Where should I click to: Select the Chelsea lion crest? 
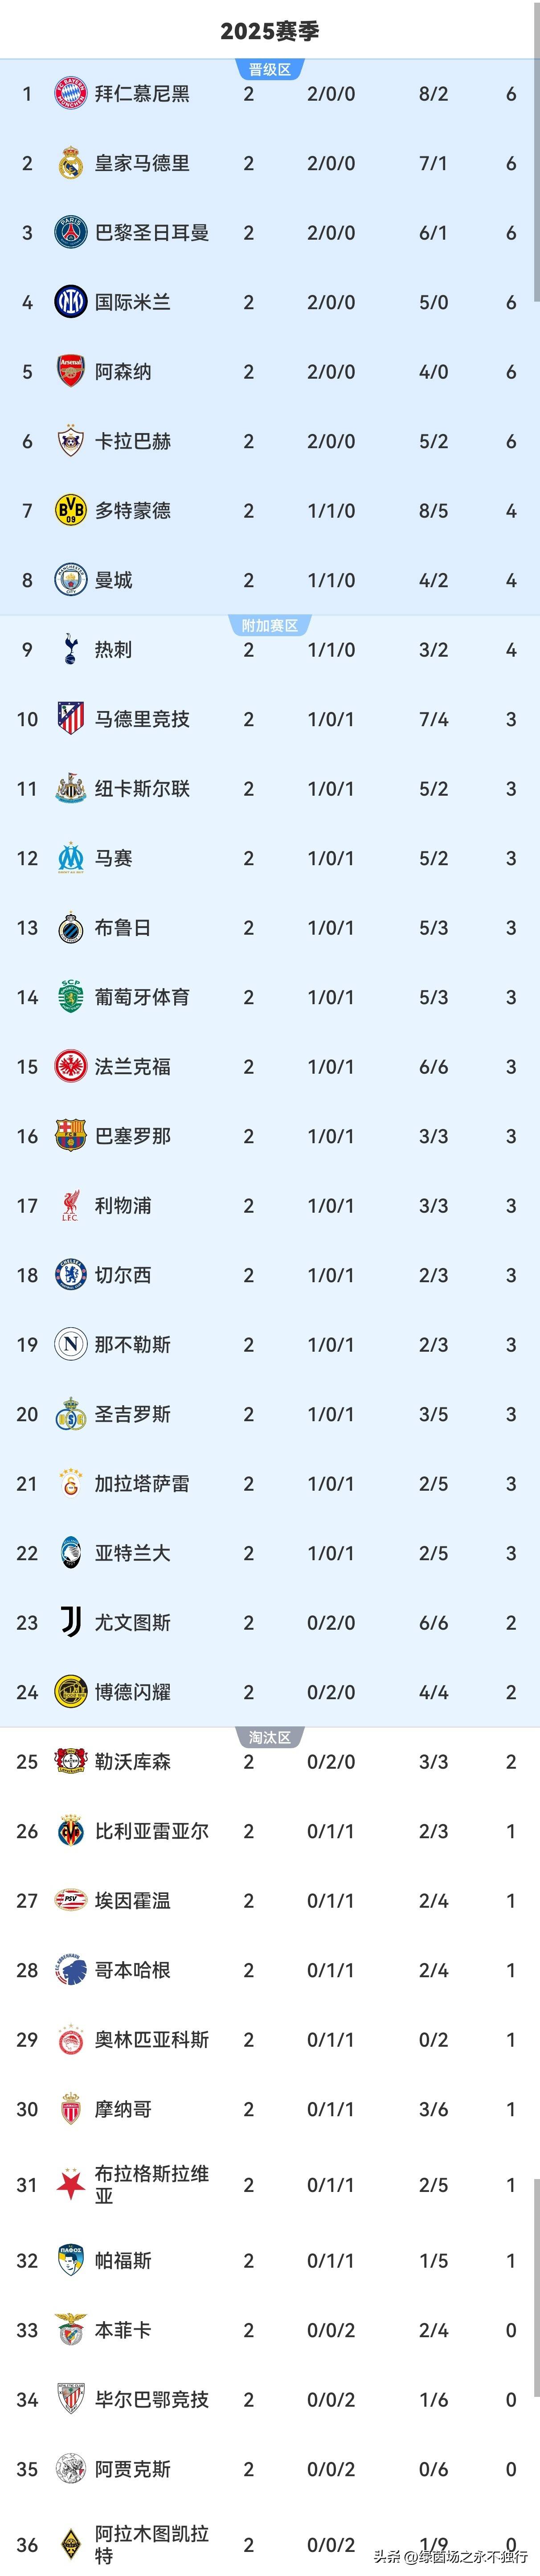tap(70, 1275)
